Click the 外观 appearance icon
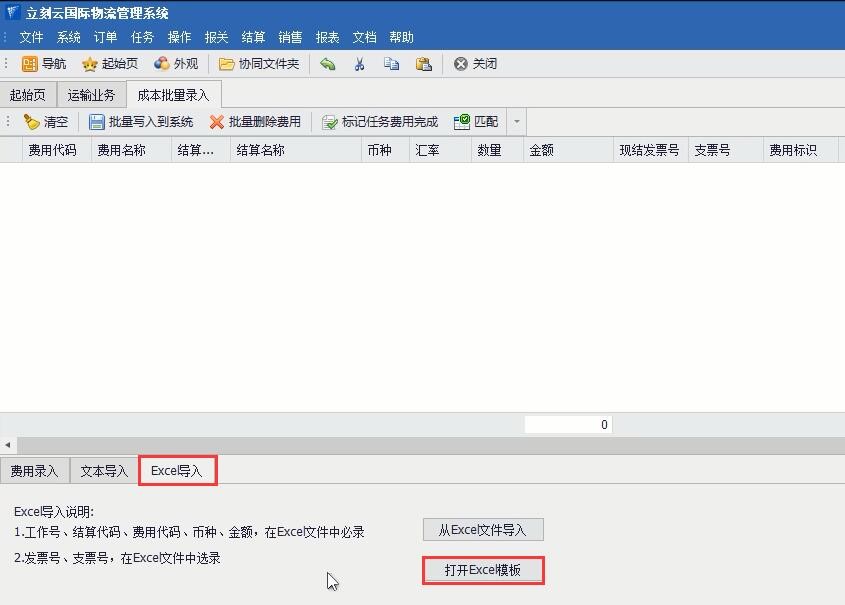This screenshot has height=605, width=845. tap(175, 64)
